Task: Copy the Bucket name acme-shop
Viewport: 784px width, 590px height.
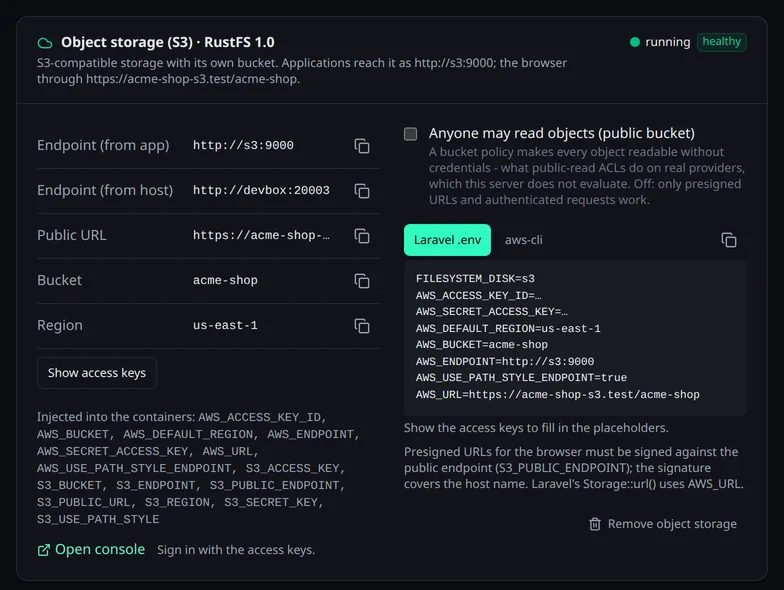Action: click(x=362, y=281)
